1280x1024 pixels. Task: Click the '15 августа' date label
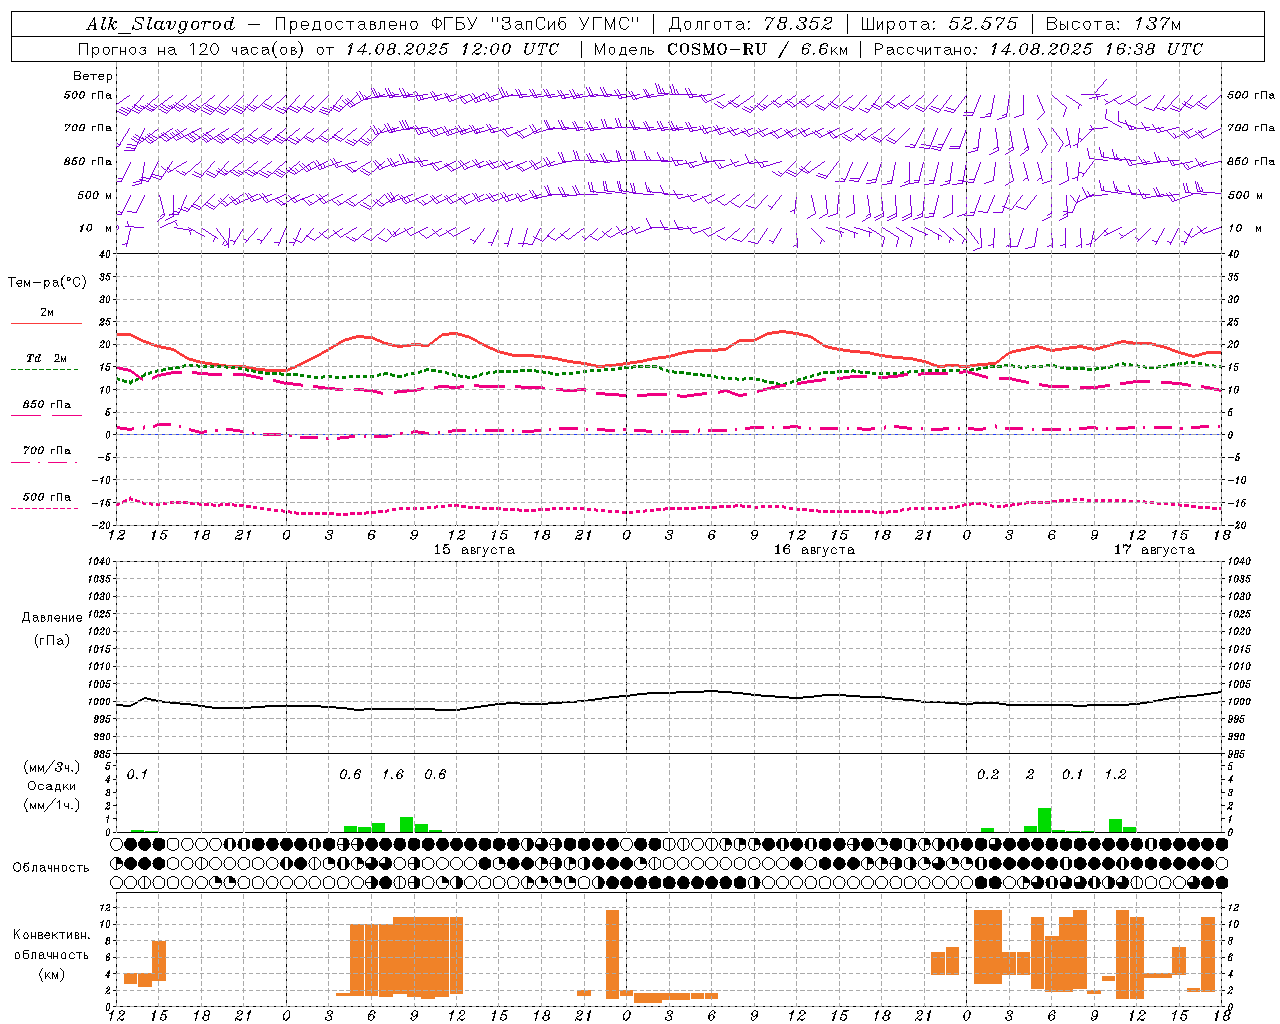coord(474,550)
